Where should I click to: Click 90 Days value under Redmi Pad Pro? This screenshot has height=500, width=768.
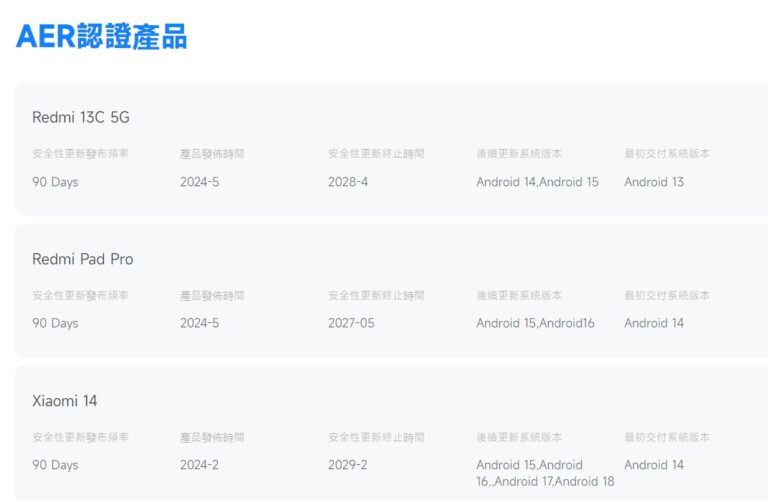pyautogui.click(x=55, y=323)
